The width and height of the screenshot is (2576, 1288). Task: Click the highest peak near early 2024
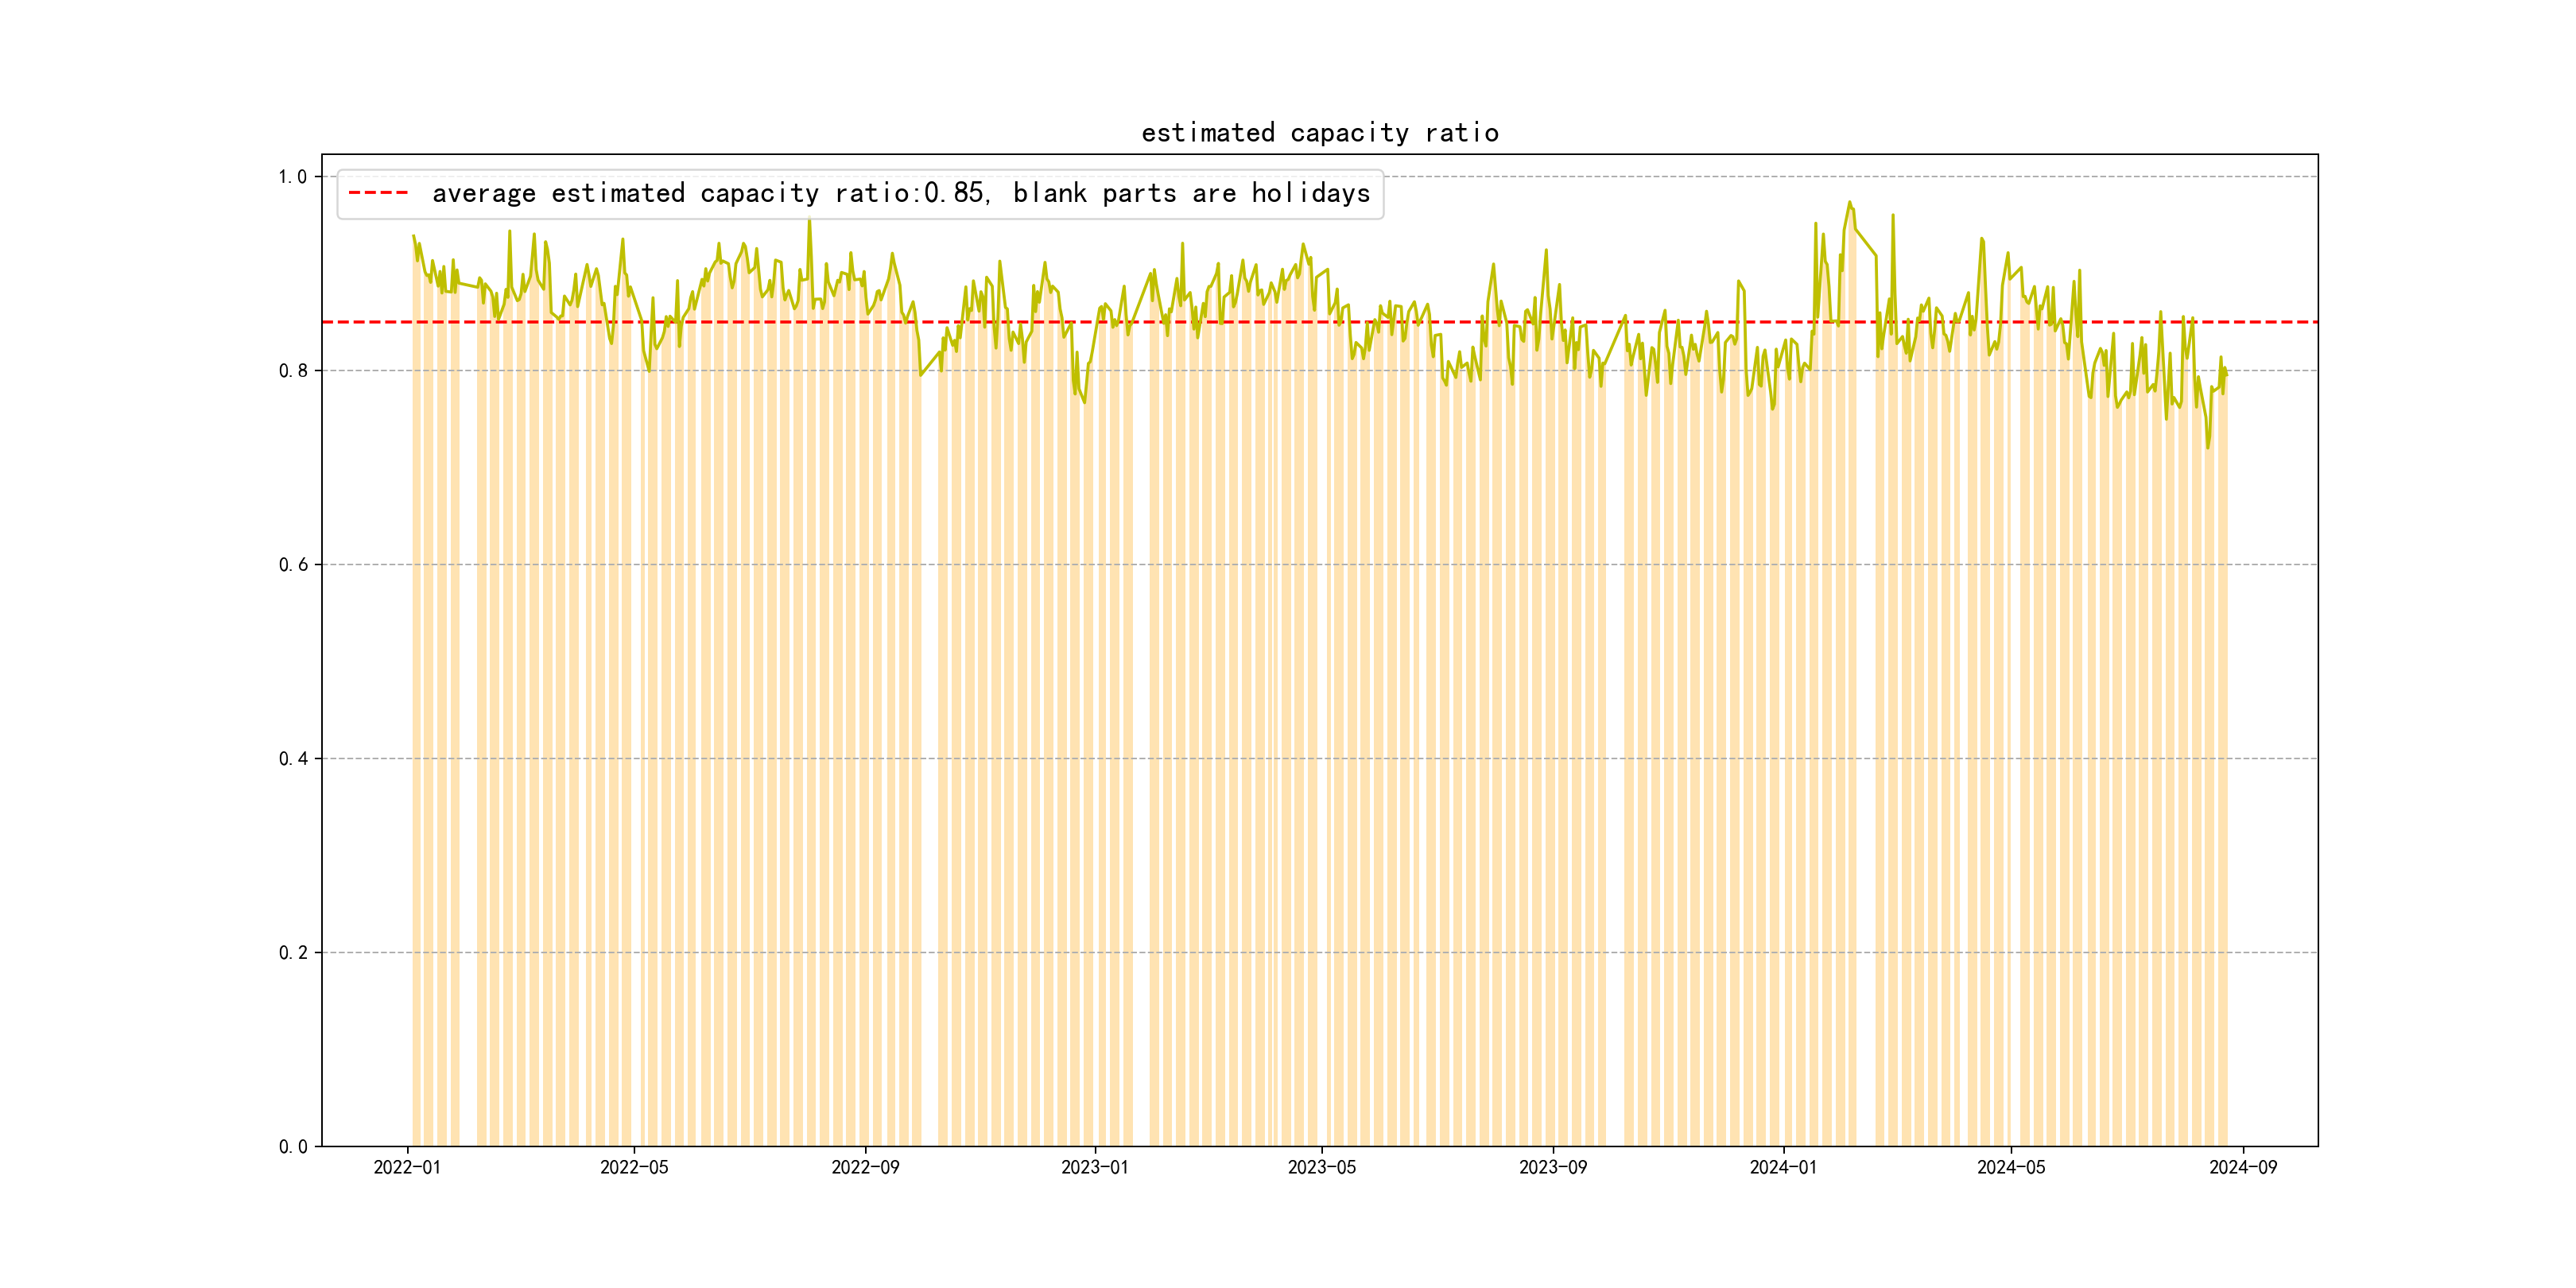pos(1849,203)
